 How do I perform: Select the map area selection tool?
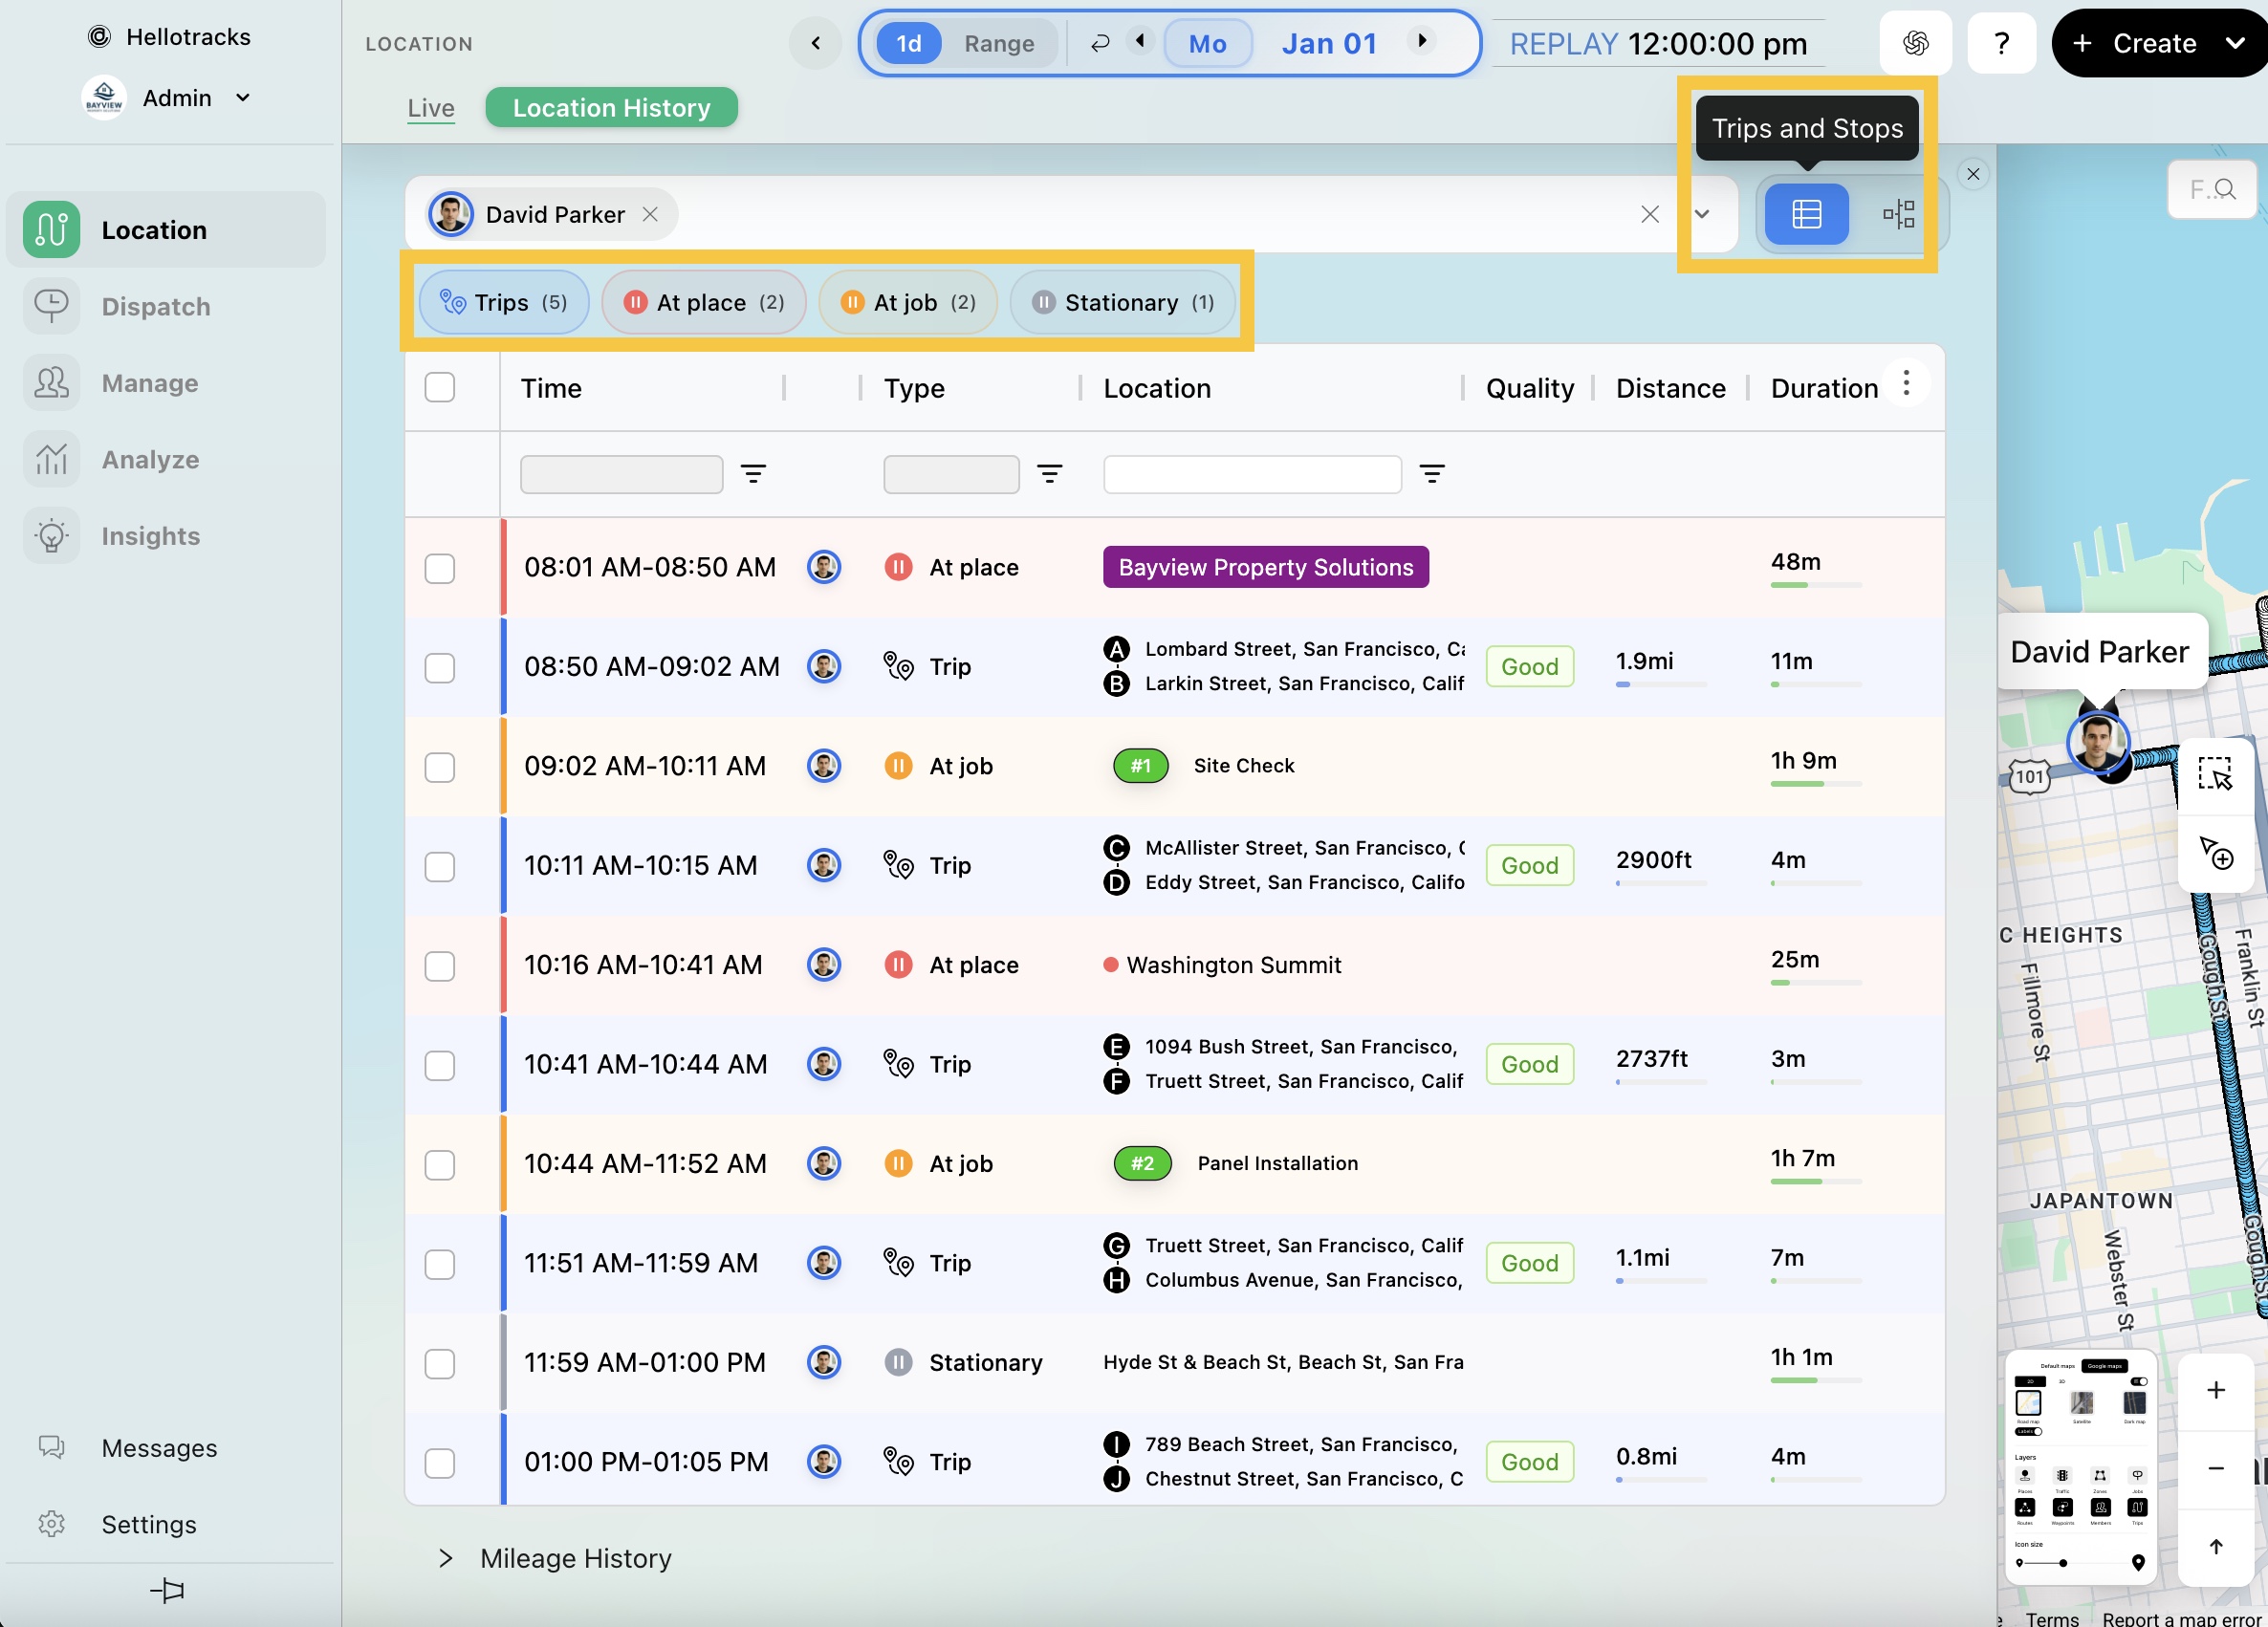click(2214, 774)
